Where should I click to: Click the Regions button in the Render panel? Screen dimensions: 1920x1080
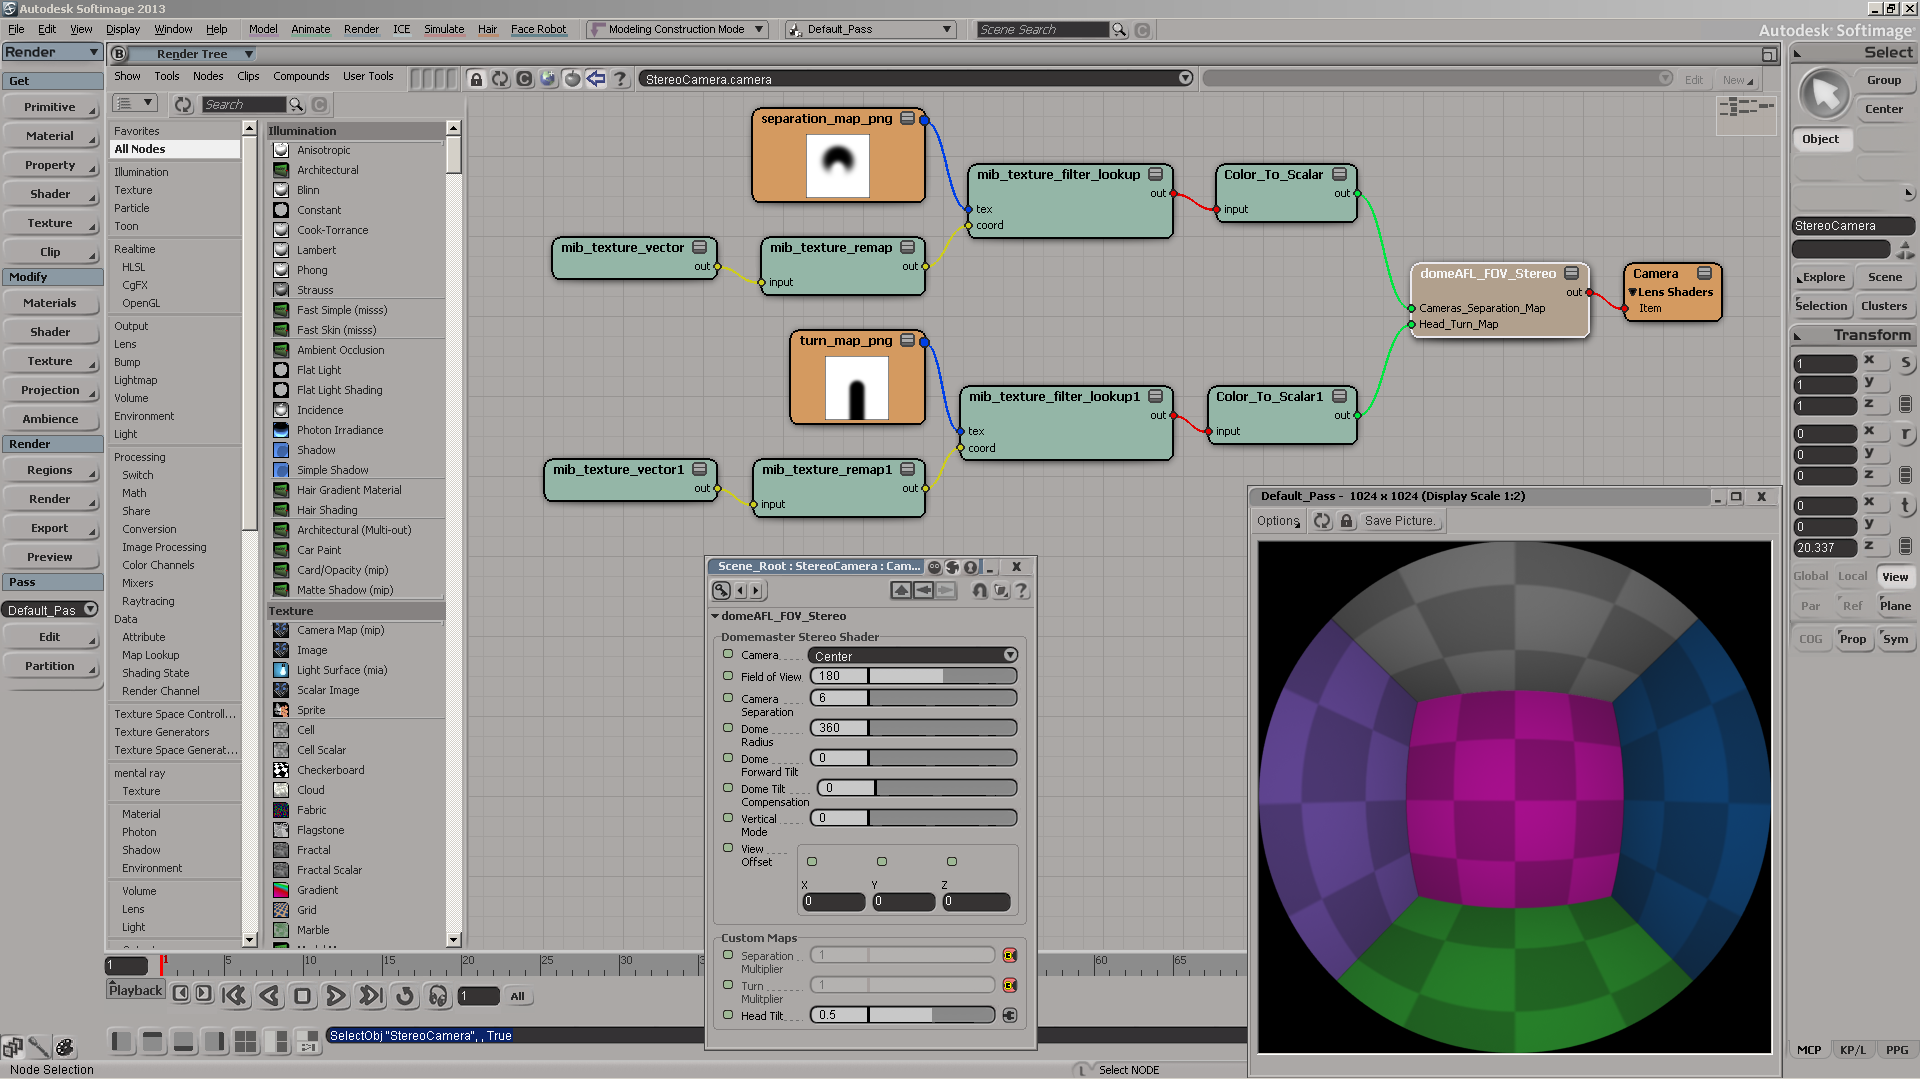tap(50, 470)
